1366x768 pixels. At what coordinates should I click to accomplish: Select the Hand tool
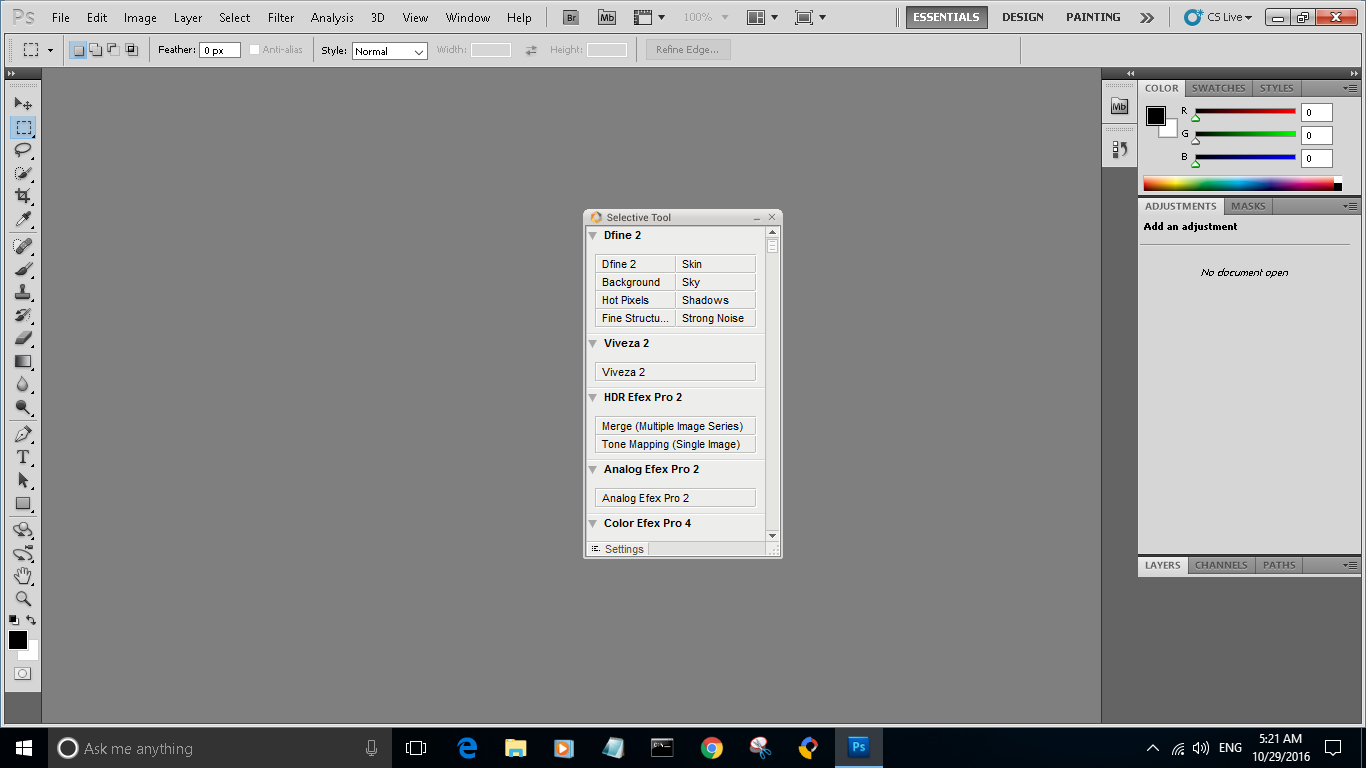coord(23,576)
